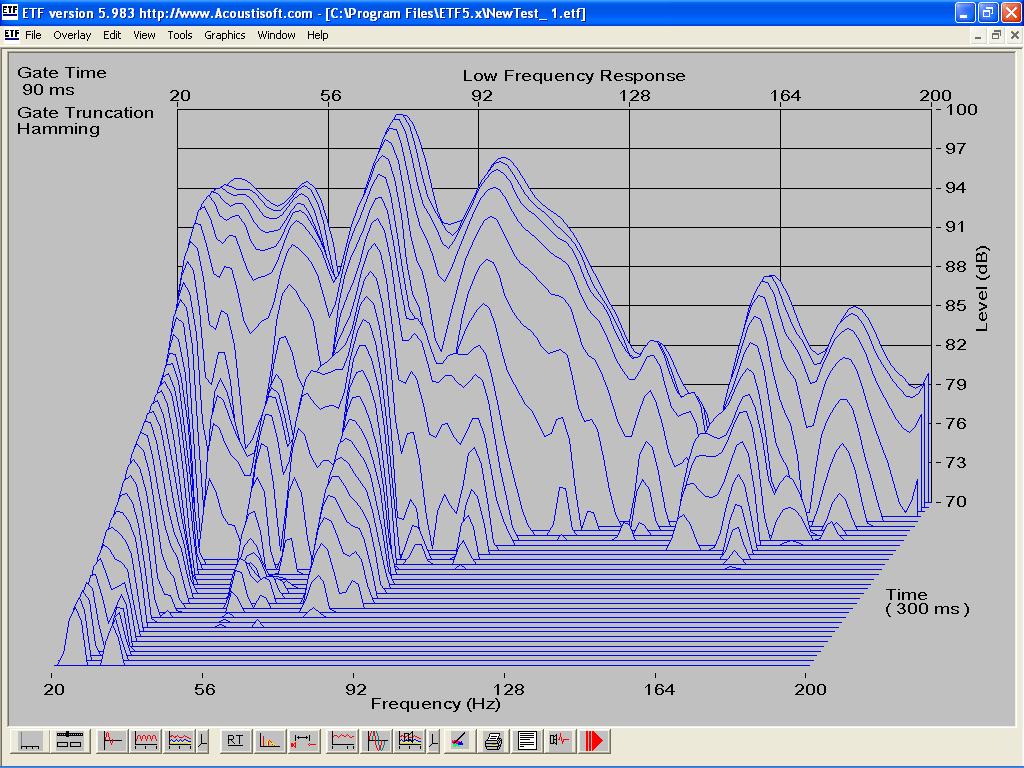Open the Tools menu
This screenshot has width=1024, height=768.
point(180,35)
